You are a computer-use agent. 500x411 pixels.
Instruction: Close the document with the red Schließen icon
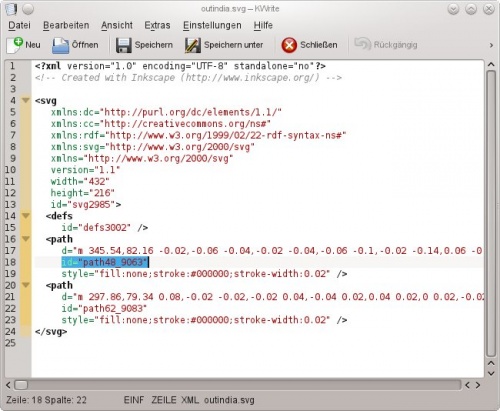click(289, 45)
